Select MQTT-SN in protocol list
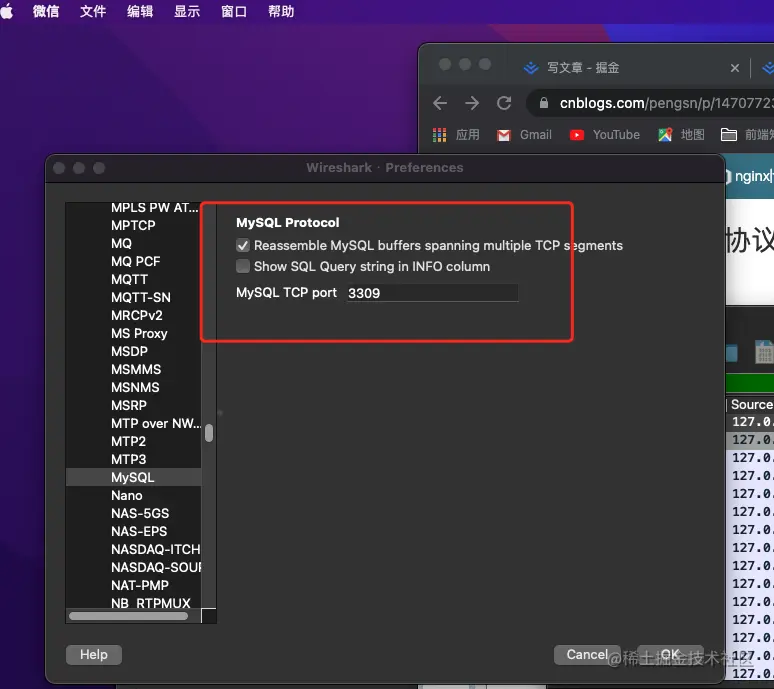This screenshot has height=689, width=774. click(x=133, y=297)
